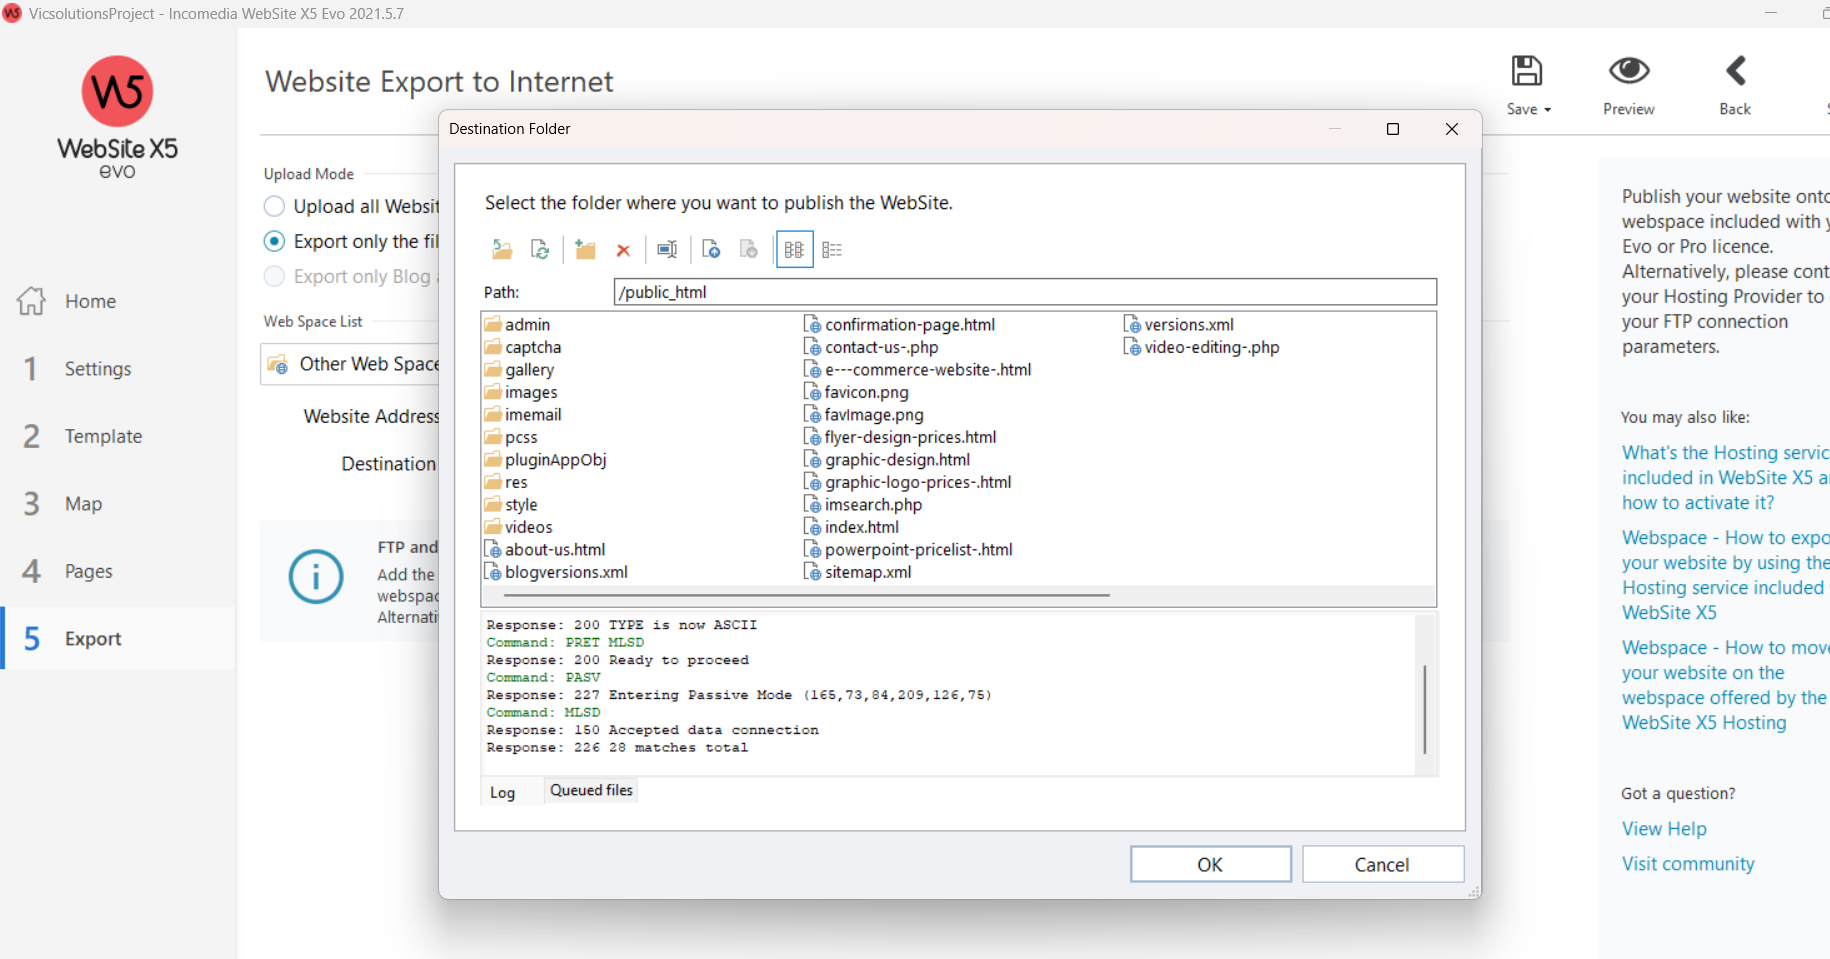Open the Other Web Space list
1830x959 pixels.
pyautogui.click(x=352, y=365)
